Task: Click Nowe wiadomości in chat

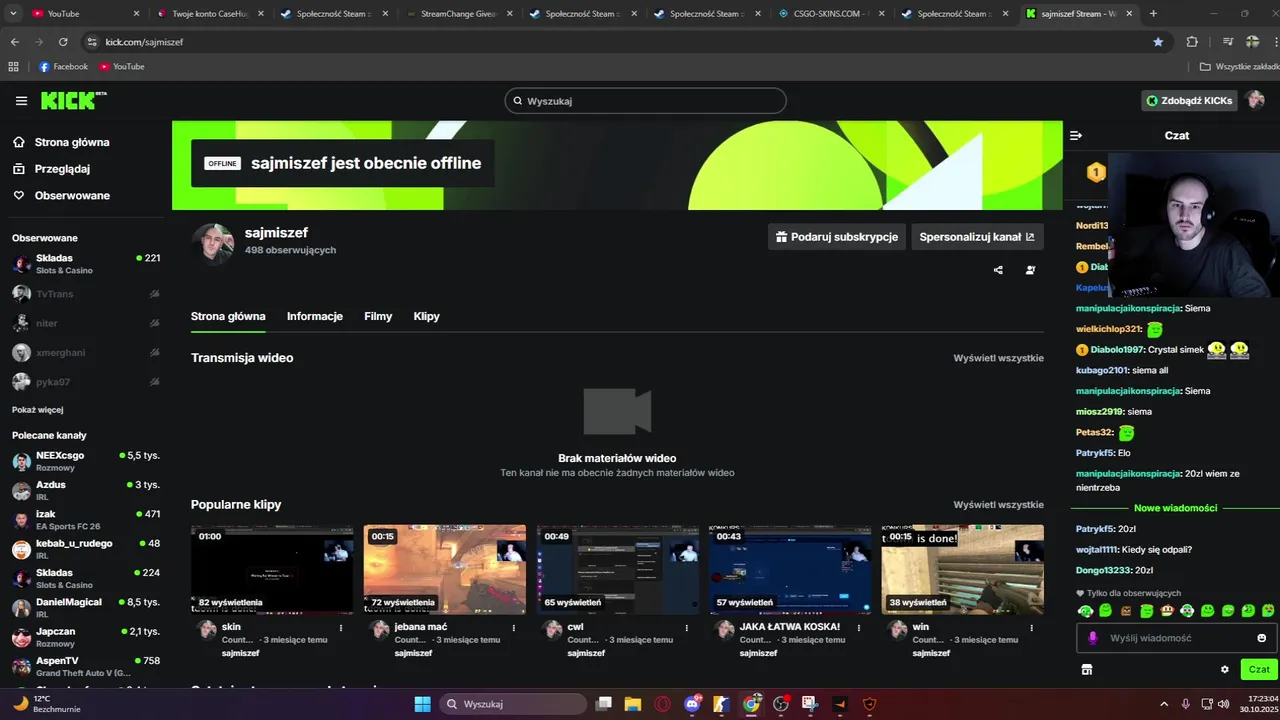Action: coord(1175,508)
